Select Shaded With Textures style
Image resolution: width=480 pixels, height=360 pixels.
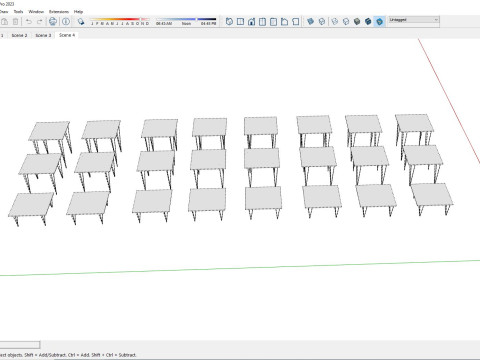point(368,22)
